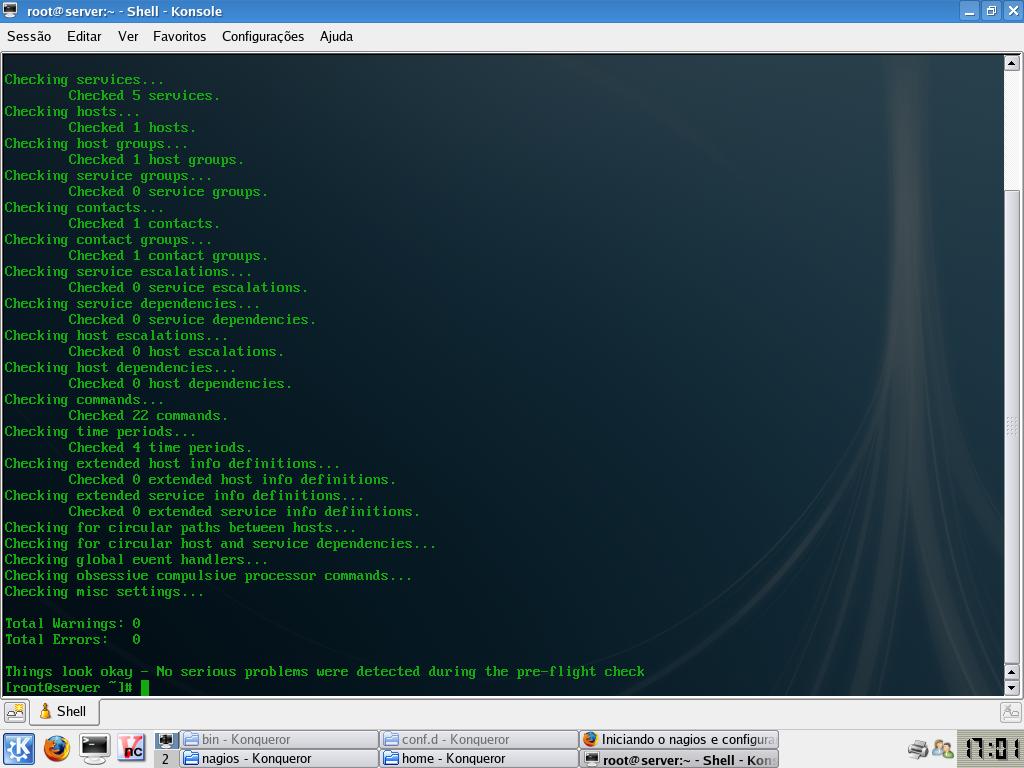Viewport: 1024px width, 768px height.
Task: Click the panel clock
Action: (x=990, y=749)
